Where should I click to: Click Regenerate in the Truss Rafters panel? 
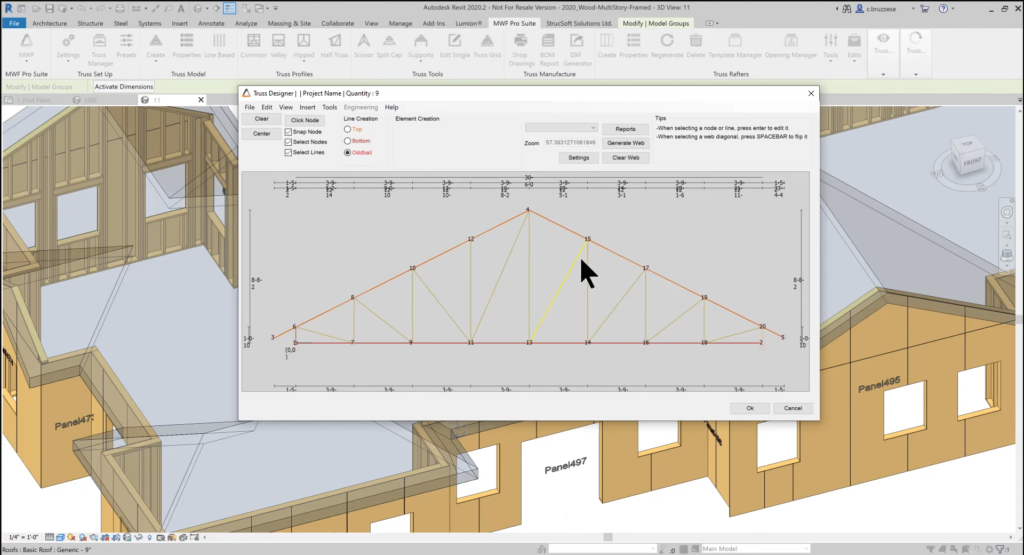tap(667, 46)
